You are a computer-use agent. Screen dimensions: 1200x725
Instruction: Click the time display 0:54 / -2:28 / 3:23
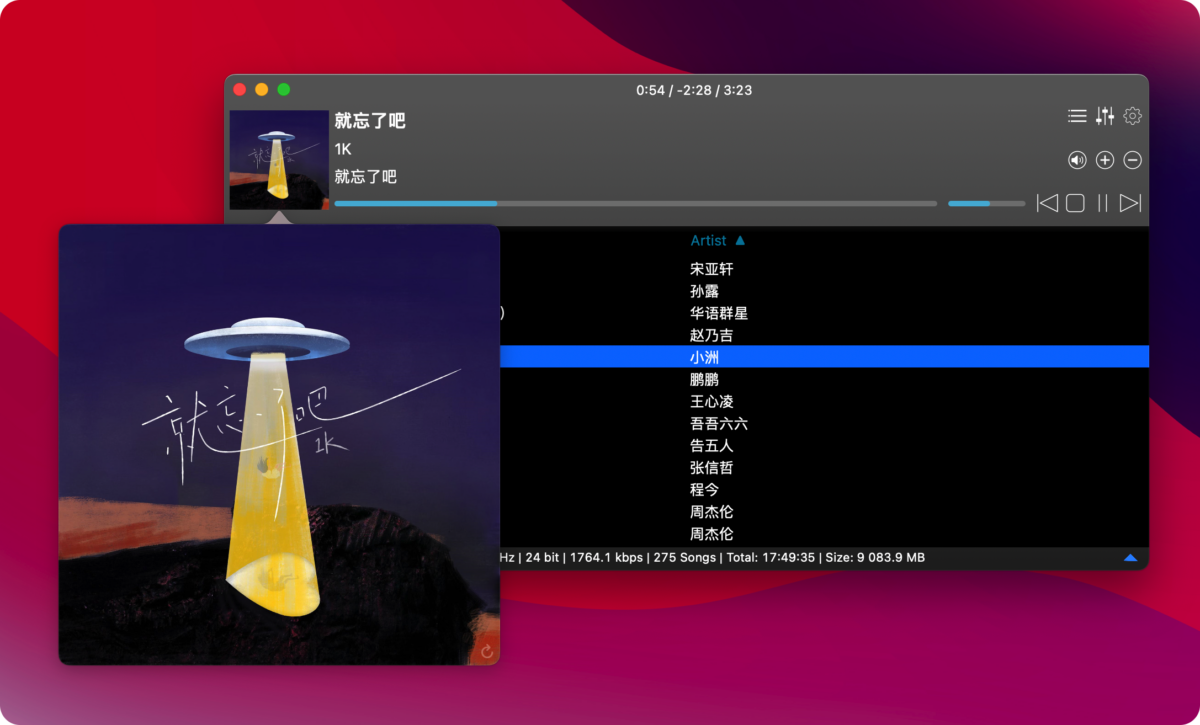(x=694, y=90)
